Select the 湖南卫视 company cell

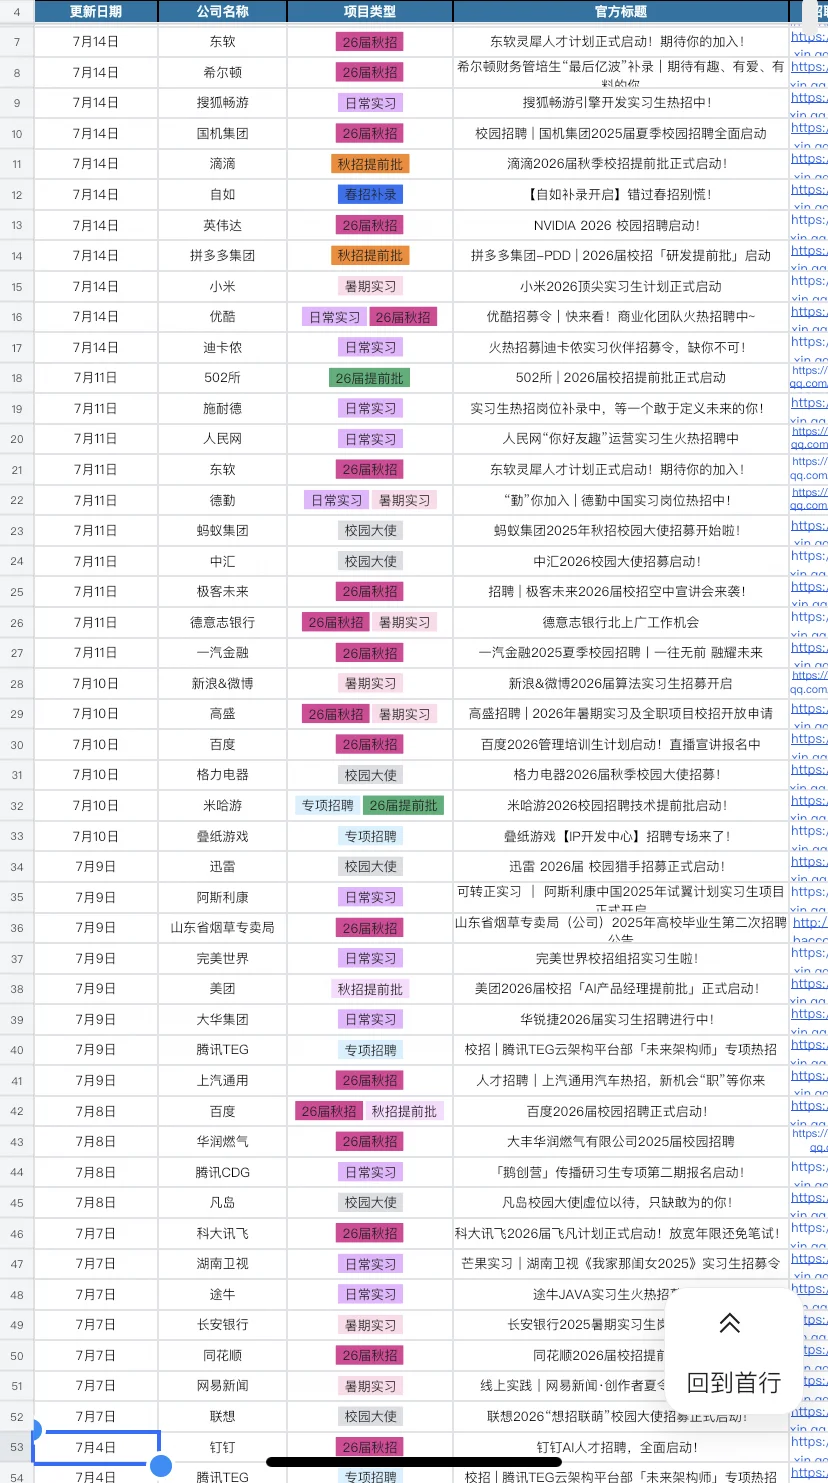point(223,1264)
